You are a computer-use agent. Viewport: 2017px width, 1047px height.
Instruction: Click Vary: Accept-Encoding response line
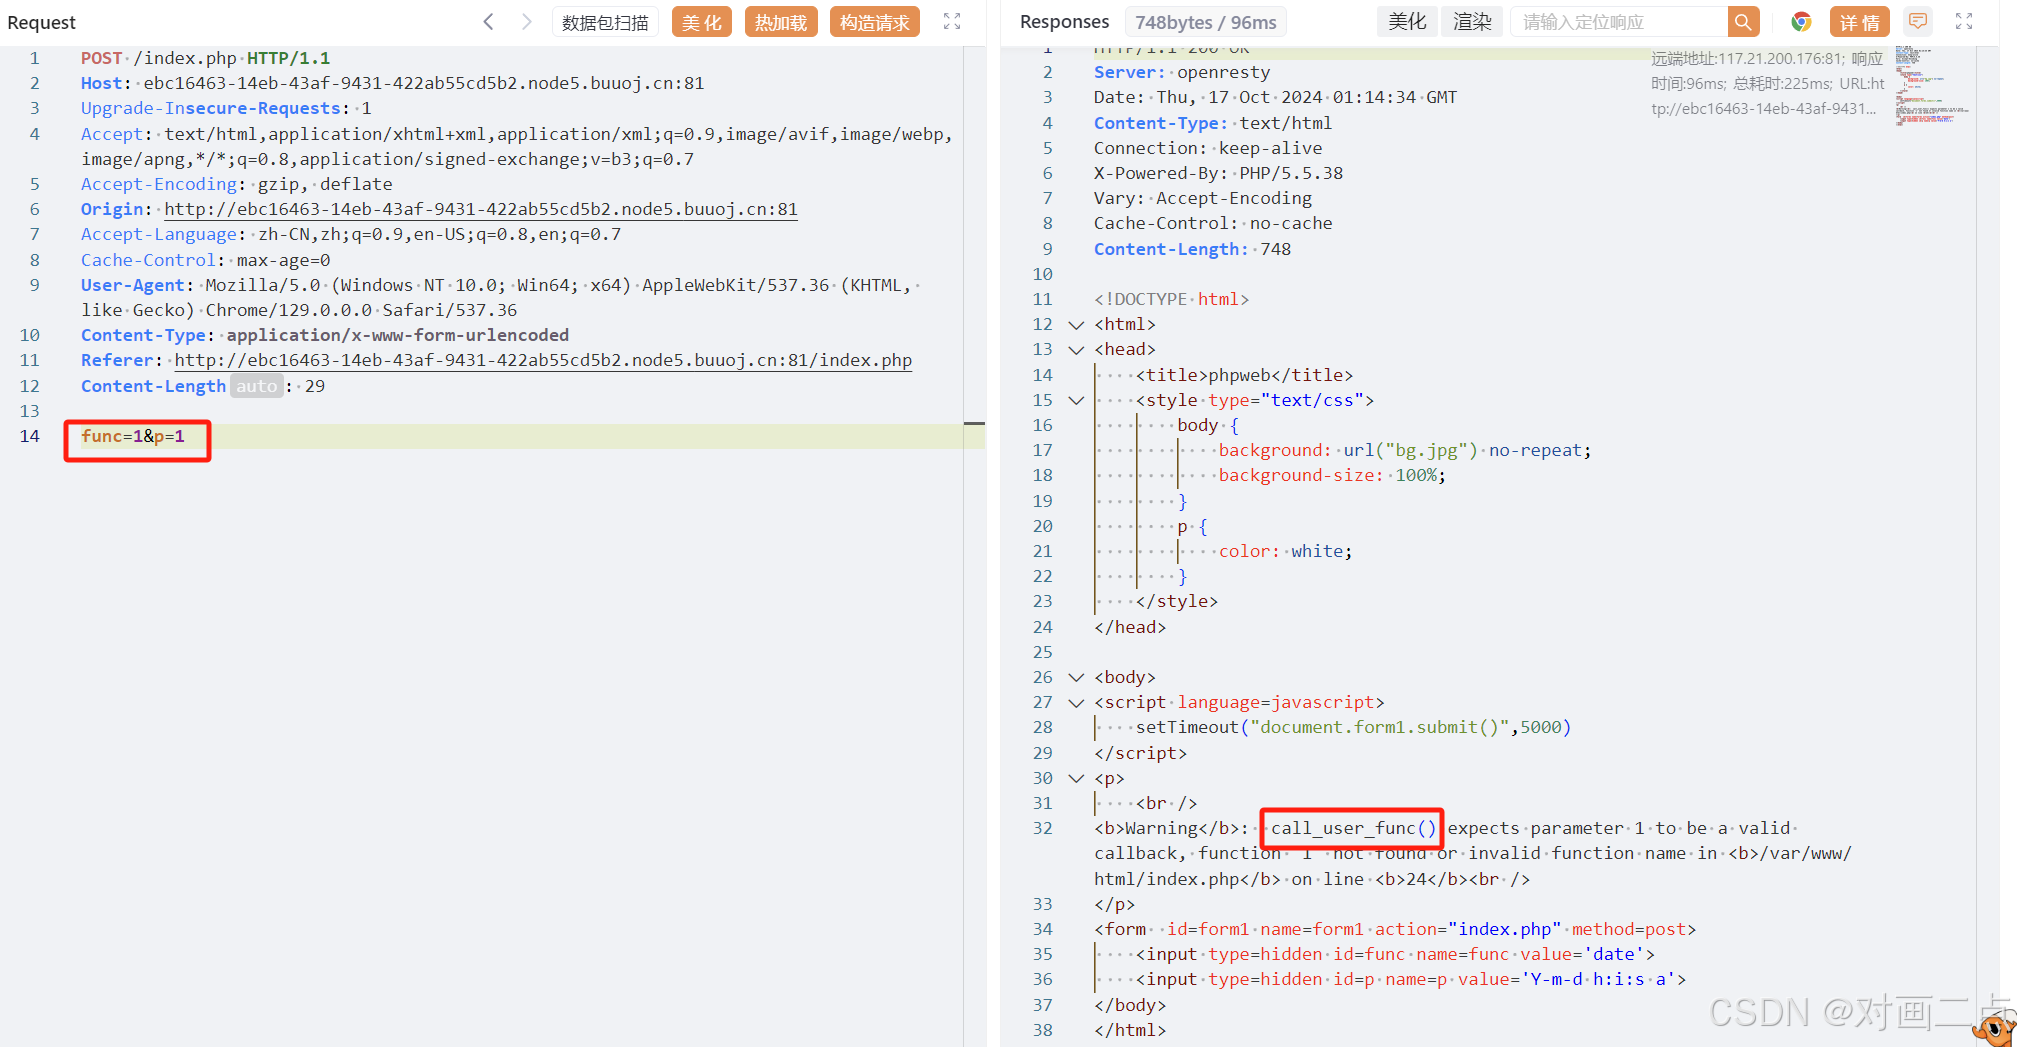[x=1203, y=198]
